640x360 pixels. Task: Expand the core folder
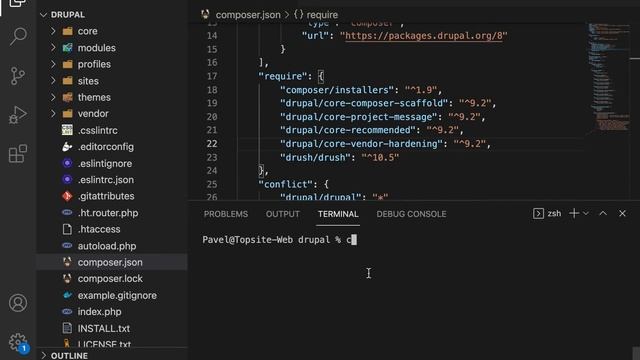coord(53,31)
